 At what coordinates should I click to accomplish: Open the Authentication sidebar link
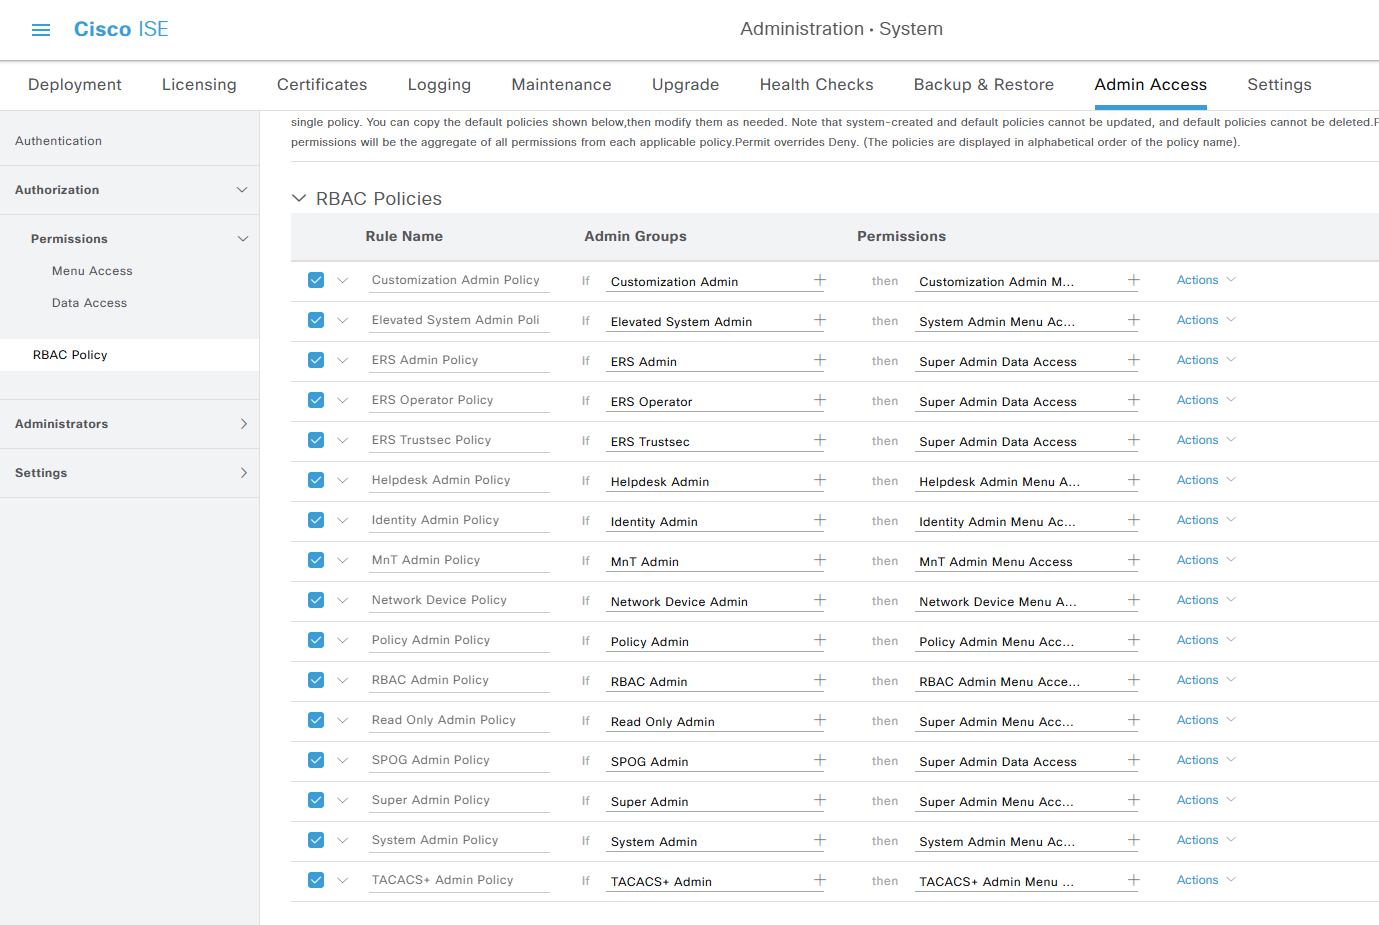tap(58, 141)
